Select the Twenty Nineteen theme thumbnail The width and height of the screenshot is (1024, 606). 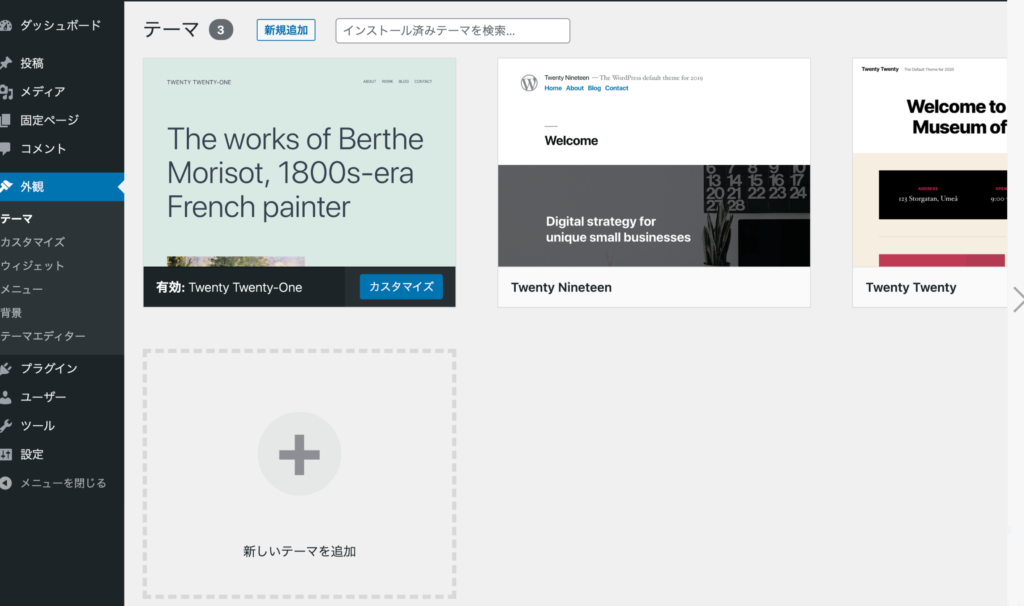click(x=653, y=163)
